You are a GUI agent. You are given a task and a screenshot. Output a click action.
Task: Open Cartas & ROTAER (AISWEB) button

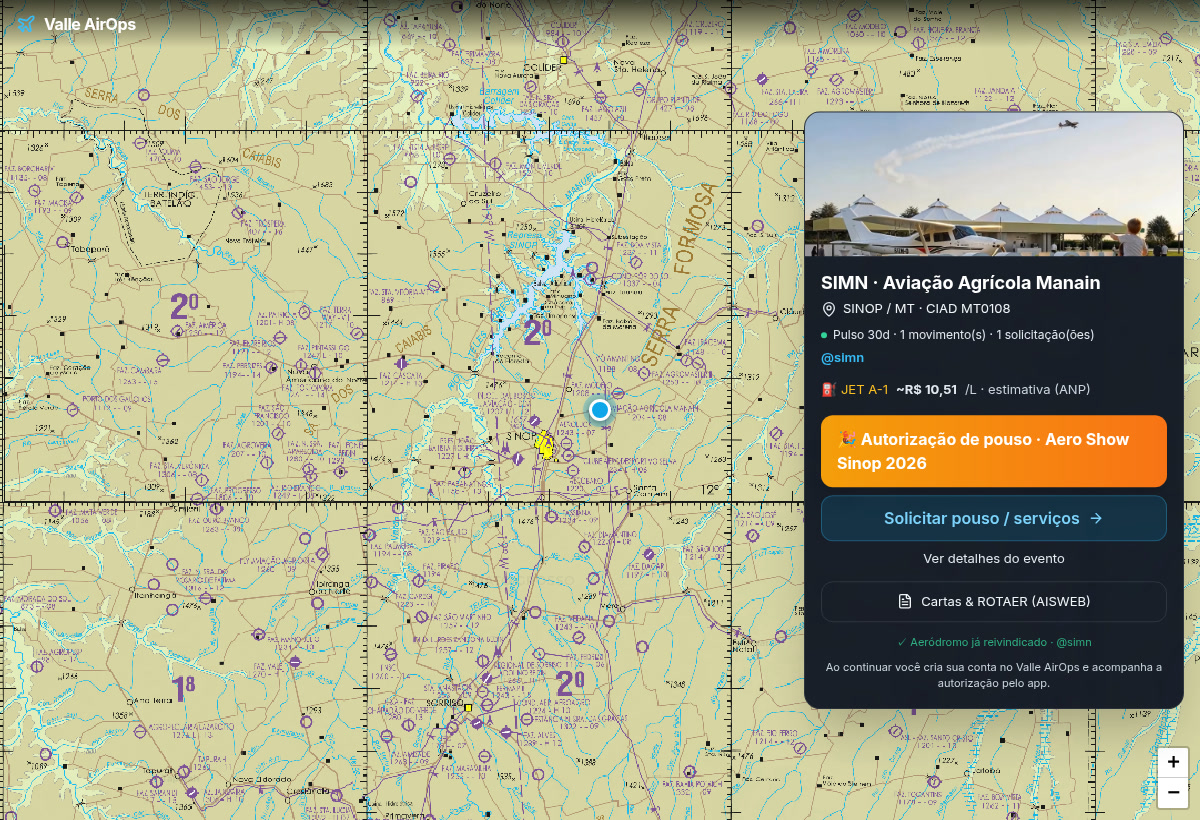pyautogui.click(x=994, y=602)
